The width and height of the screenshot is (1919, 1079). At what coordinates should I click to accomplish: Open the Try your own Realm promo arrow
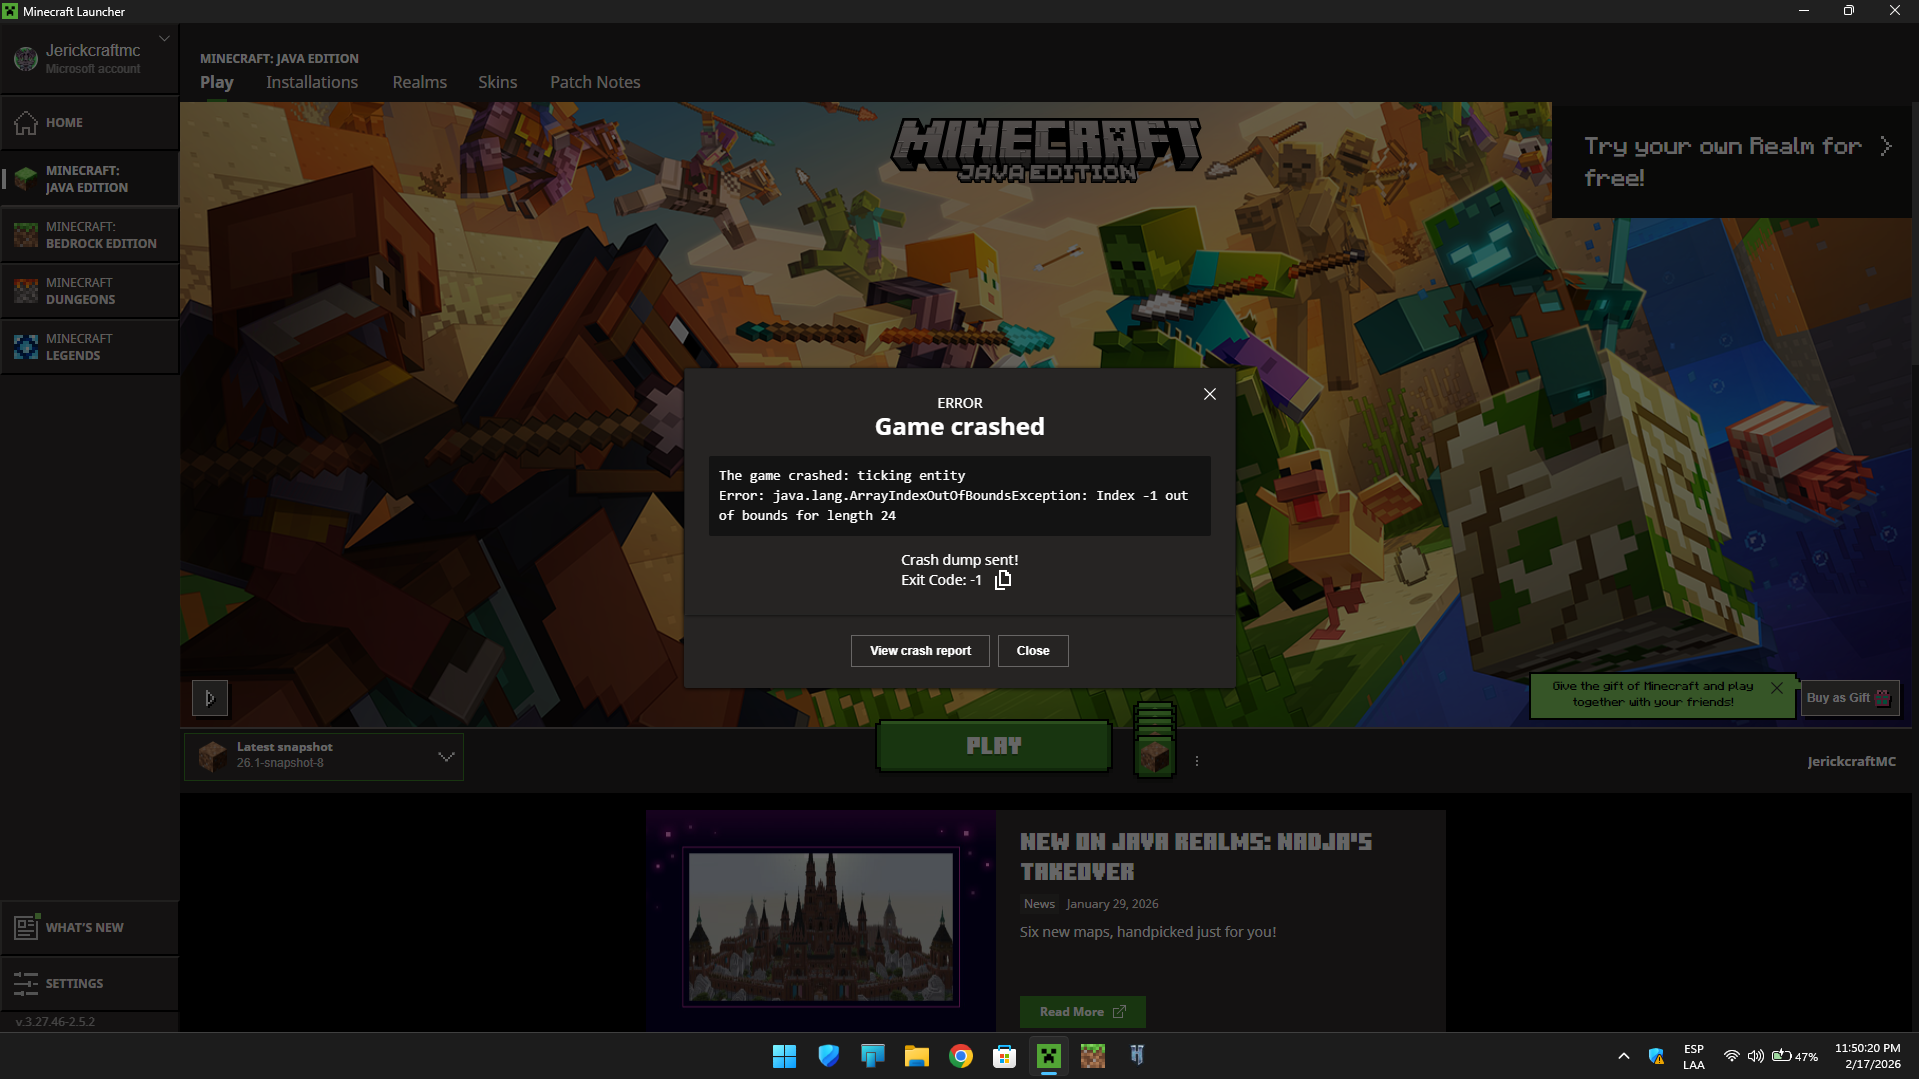[1885, 146]
